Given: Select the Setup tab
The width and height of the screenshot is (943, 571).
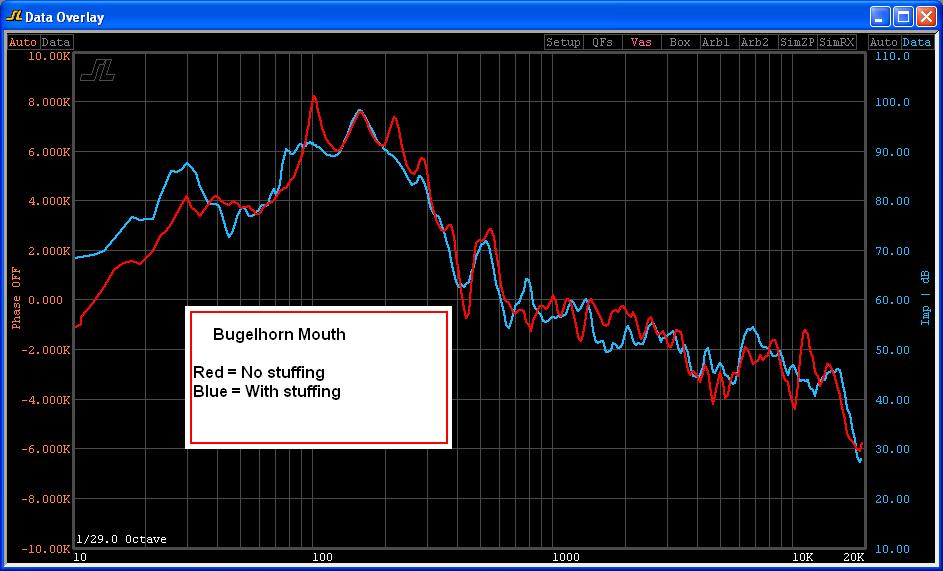Looking at the screenshot, I should 563,42.
